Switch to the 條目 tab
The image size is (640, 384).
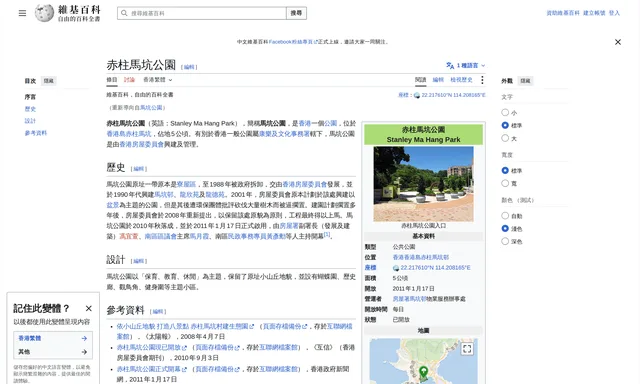[x=112, y=80]
